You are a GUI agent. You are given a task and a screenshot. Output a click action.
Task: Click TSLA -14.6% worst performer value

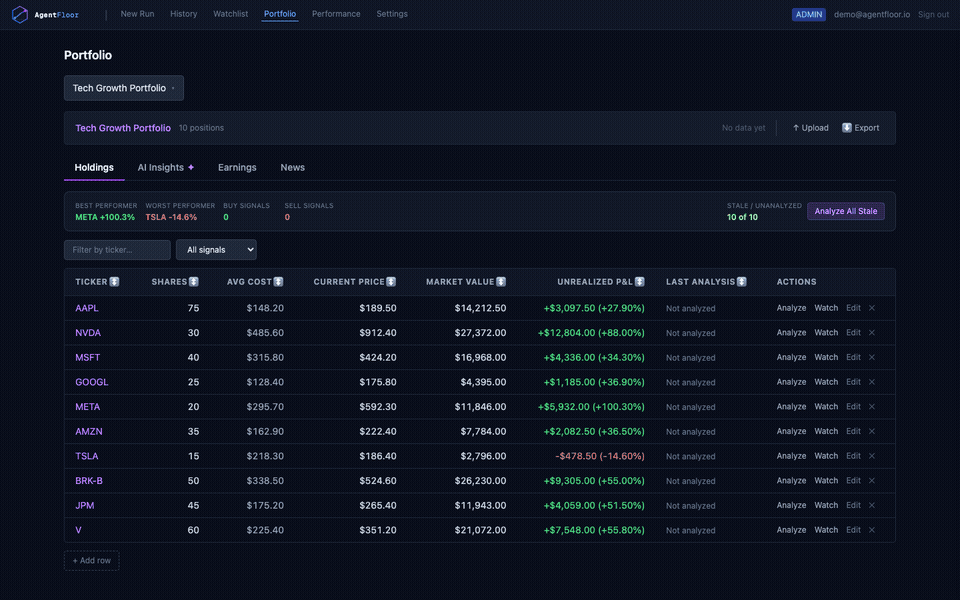click(x=171, y=217)
